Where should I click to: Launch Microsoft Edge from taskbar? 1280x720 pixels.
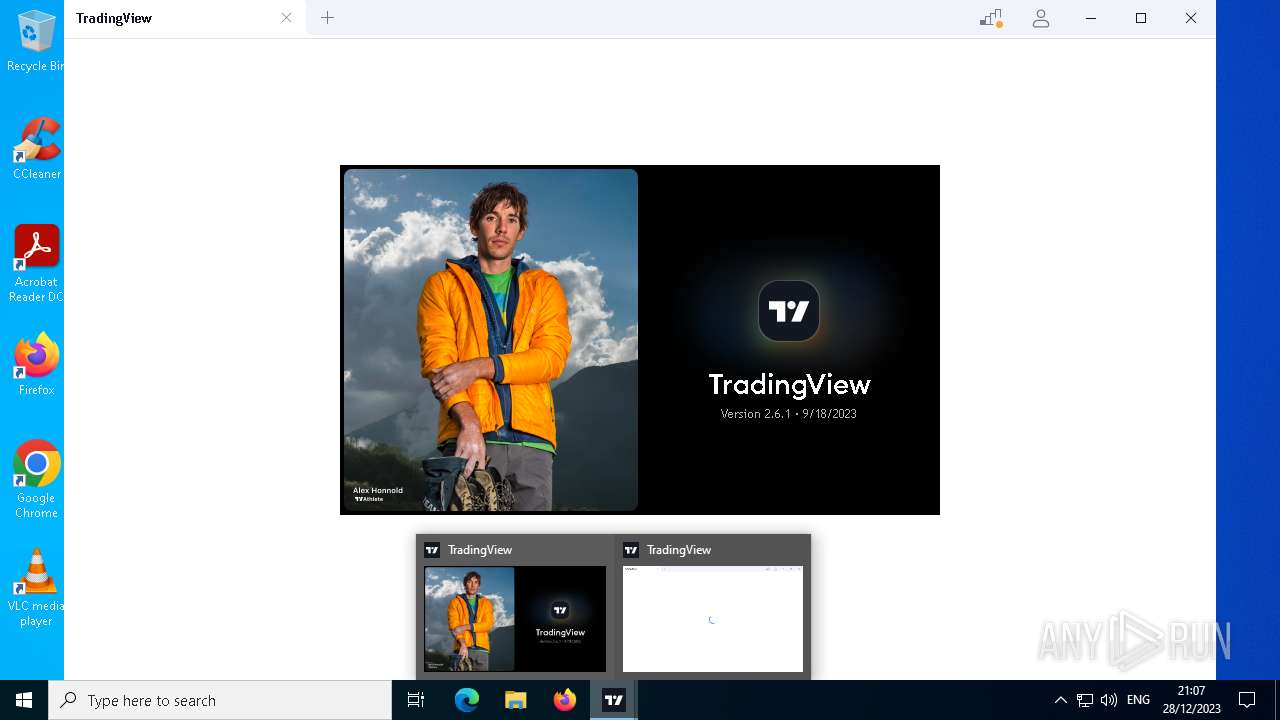[467, 700]
